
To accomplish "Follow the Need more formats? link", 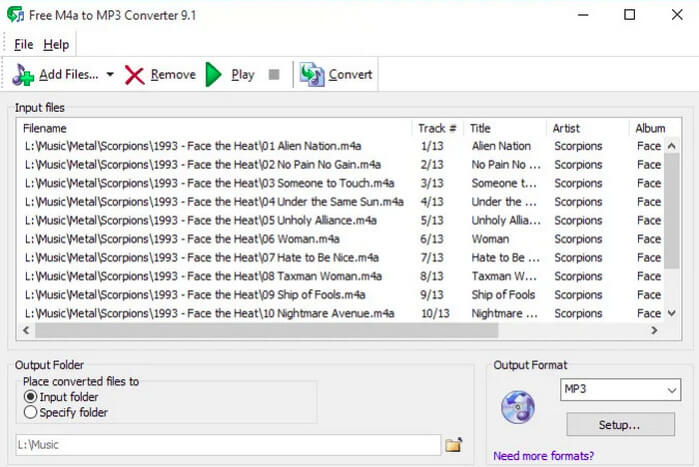I will click(x=543, y=456).
